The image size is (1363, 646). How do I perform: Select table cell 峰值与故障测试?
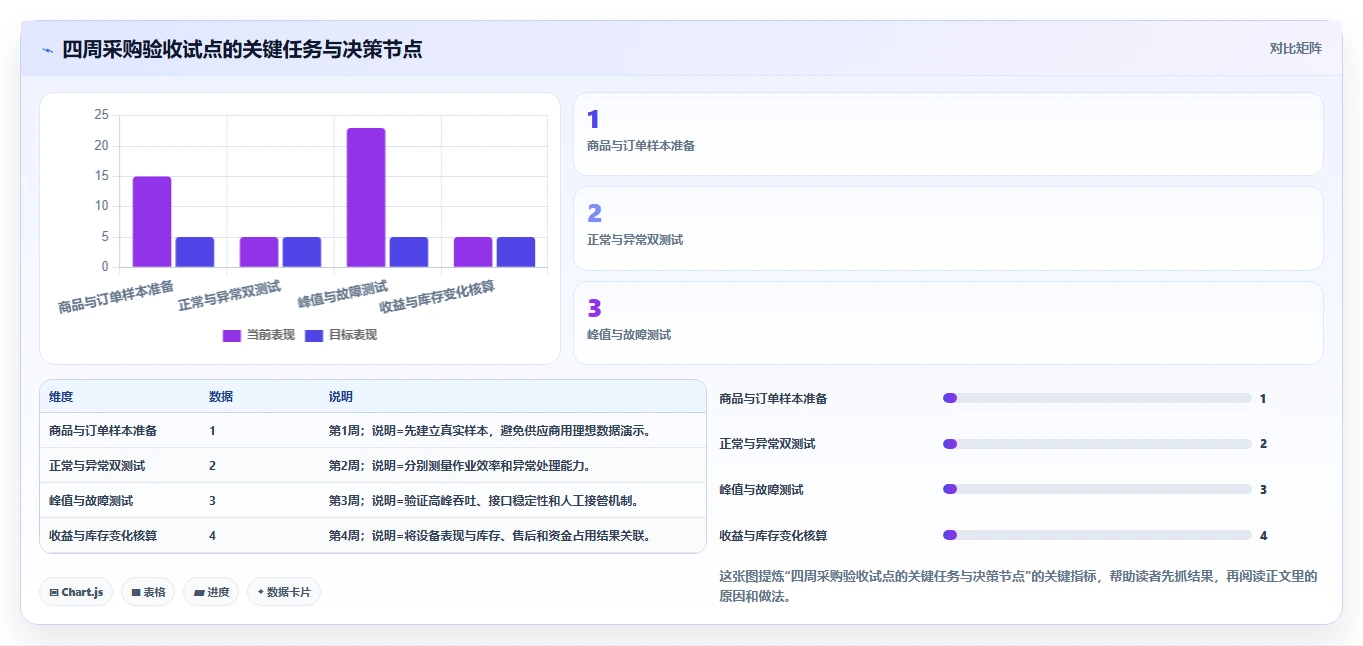91,501
